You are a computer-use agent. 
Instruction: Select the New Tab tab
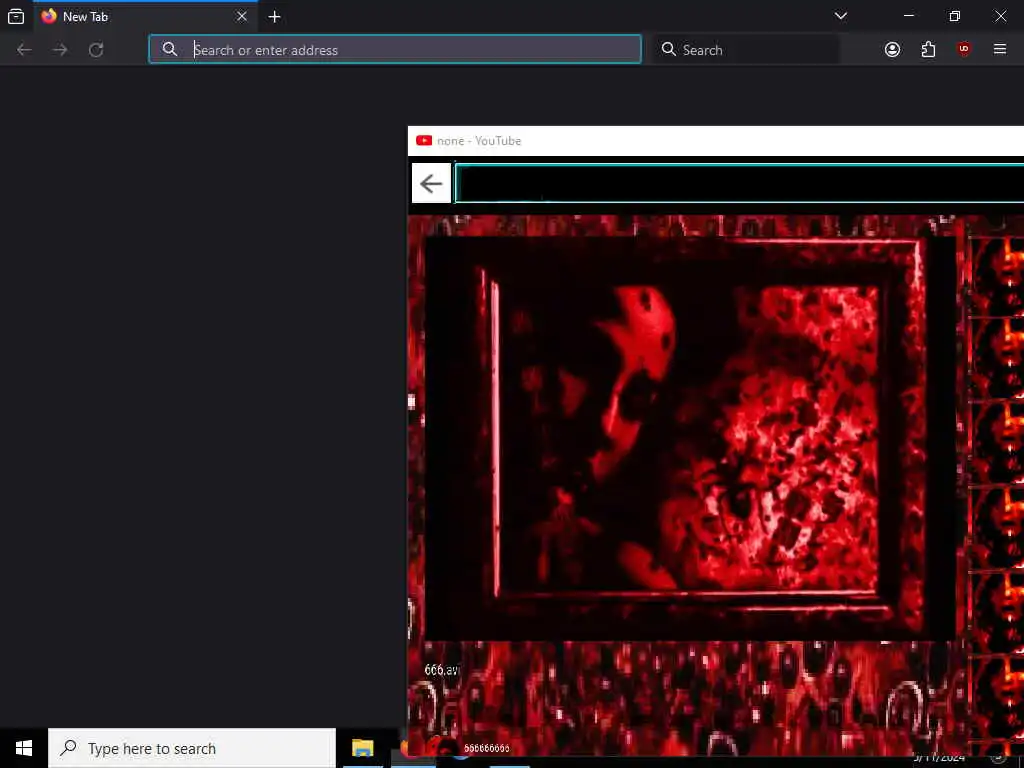pyautogui.click(x=146, y=16)
